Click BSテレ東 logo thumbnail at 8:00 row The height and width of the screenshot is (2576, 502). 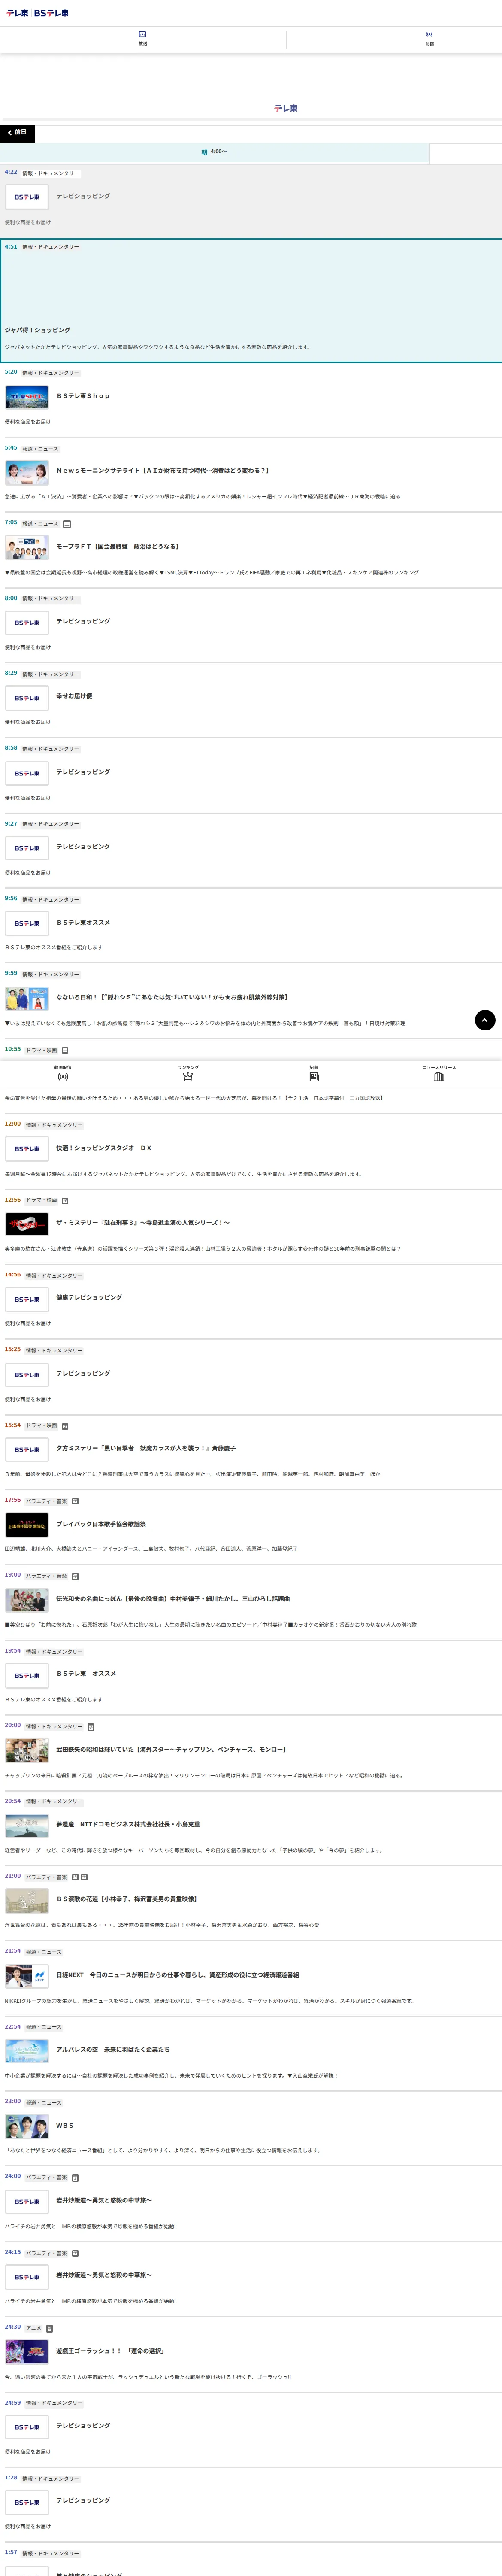(x=27, y=622)
